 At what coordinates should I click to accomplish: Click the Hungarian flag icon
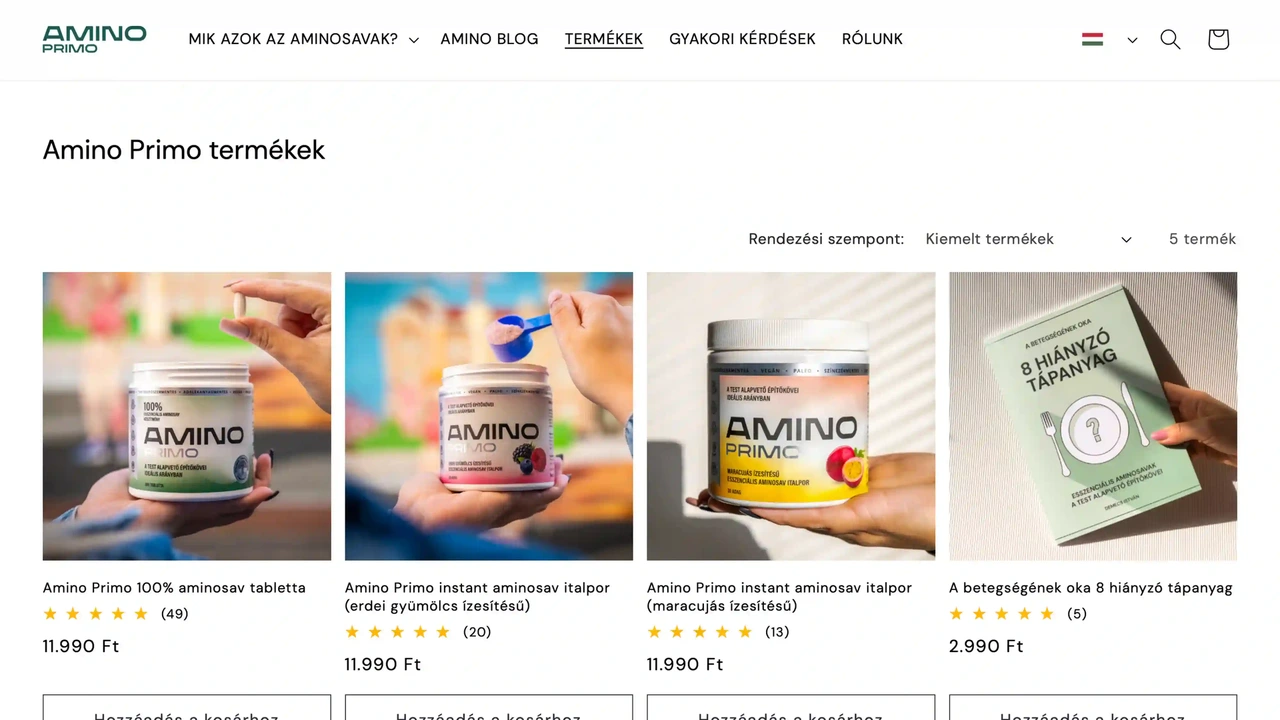[1092, 39]
